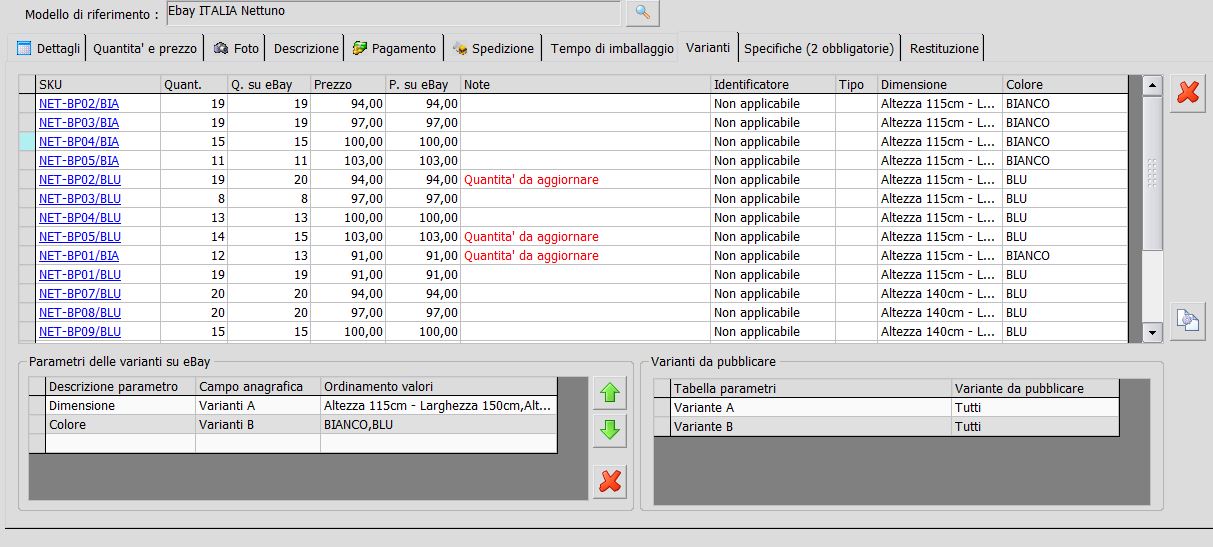Click Quantita' da aggiornare note for NET-BP02/BLU

click(x=531, y=179)
